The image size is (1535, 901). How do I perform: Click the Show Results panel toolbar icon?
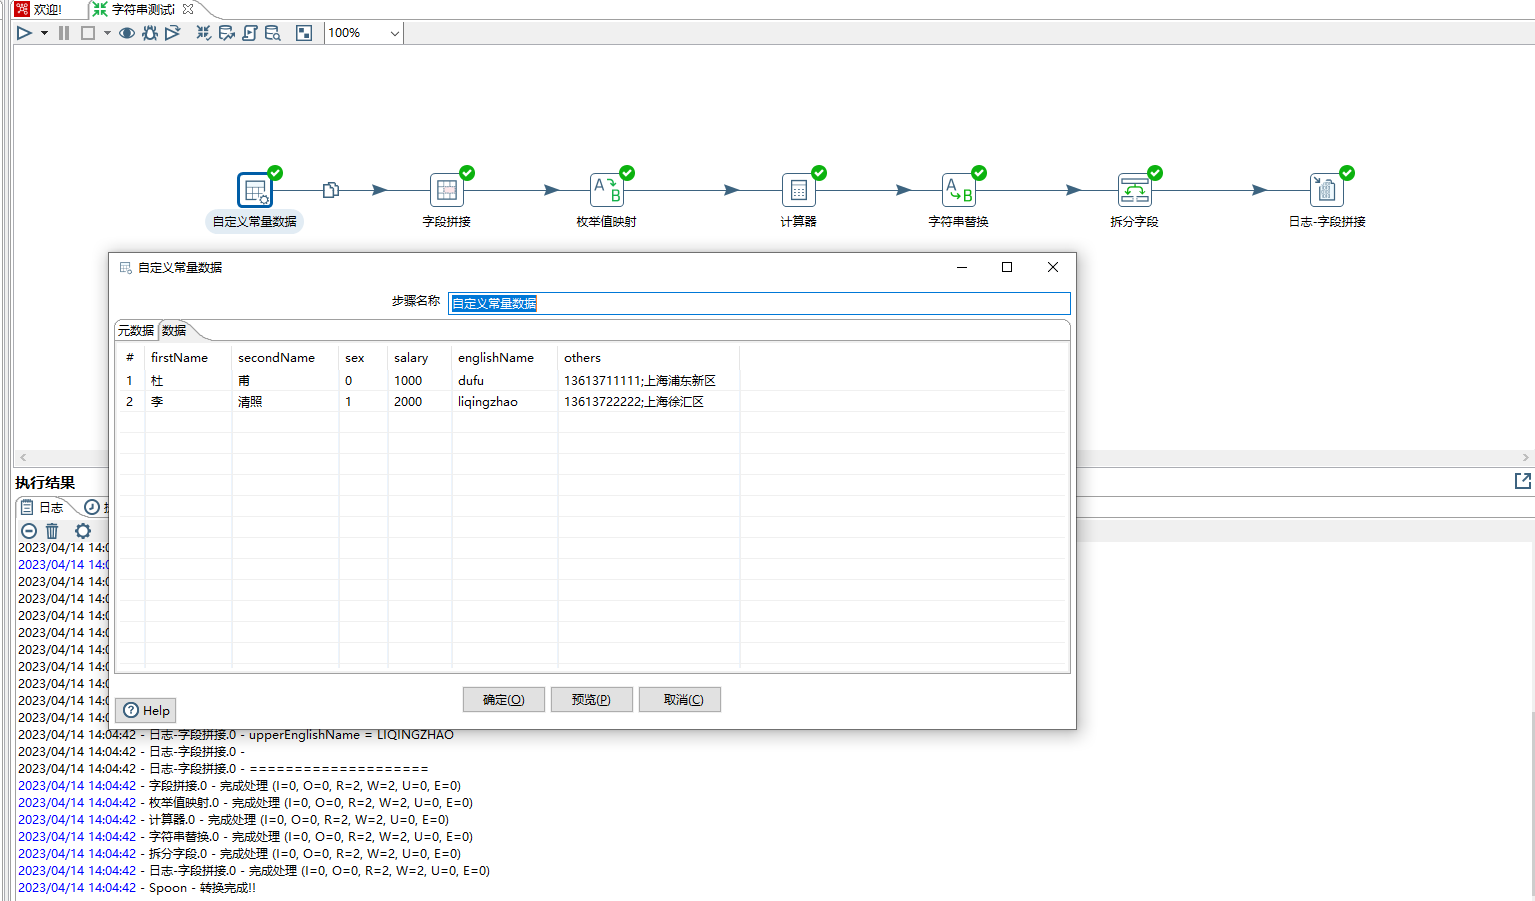pos(304,33)
